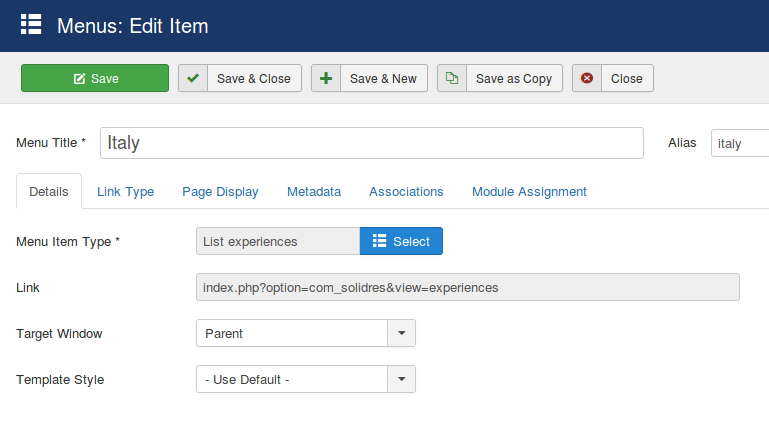Click the list icon on the Select button
Image resolution: width=769 pixels, height=437 pixels.
379,241
